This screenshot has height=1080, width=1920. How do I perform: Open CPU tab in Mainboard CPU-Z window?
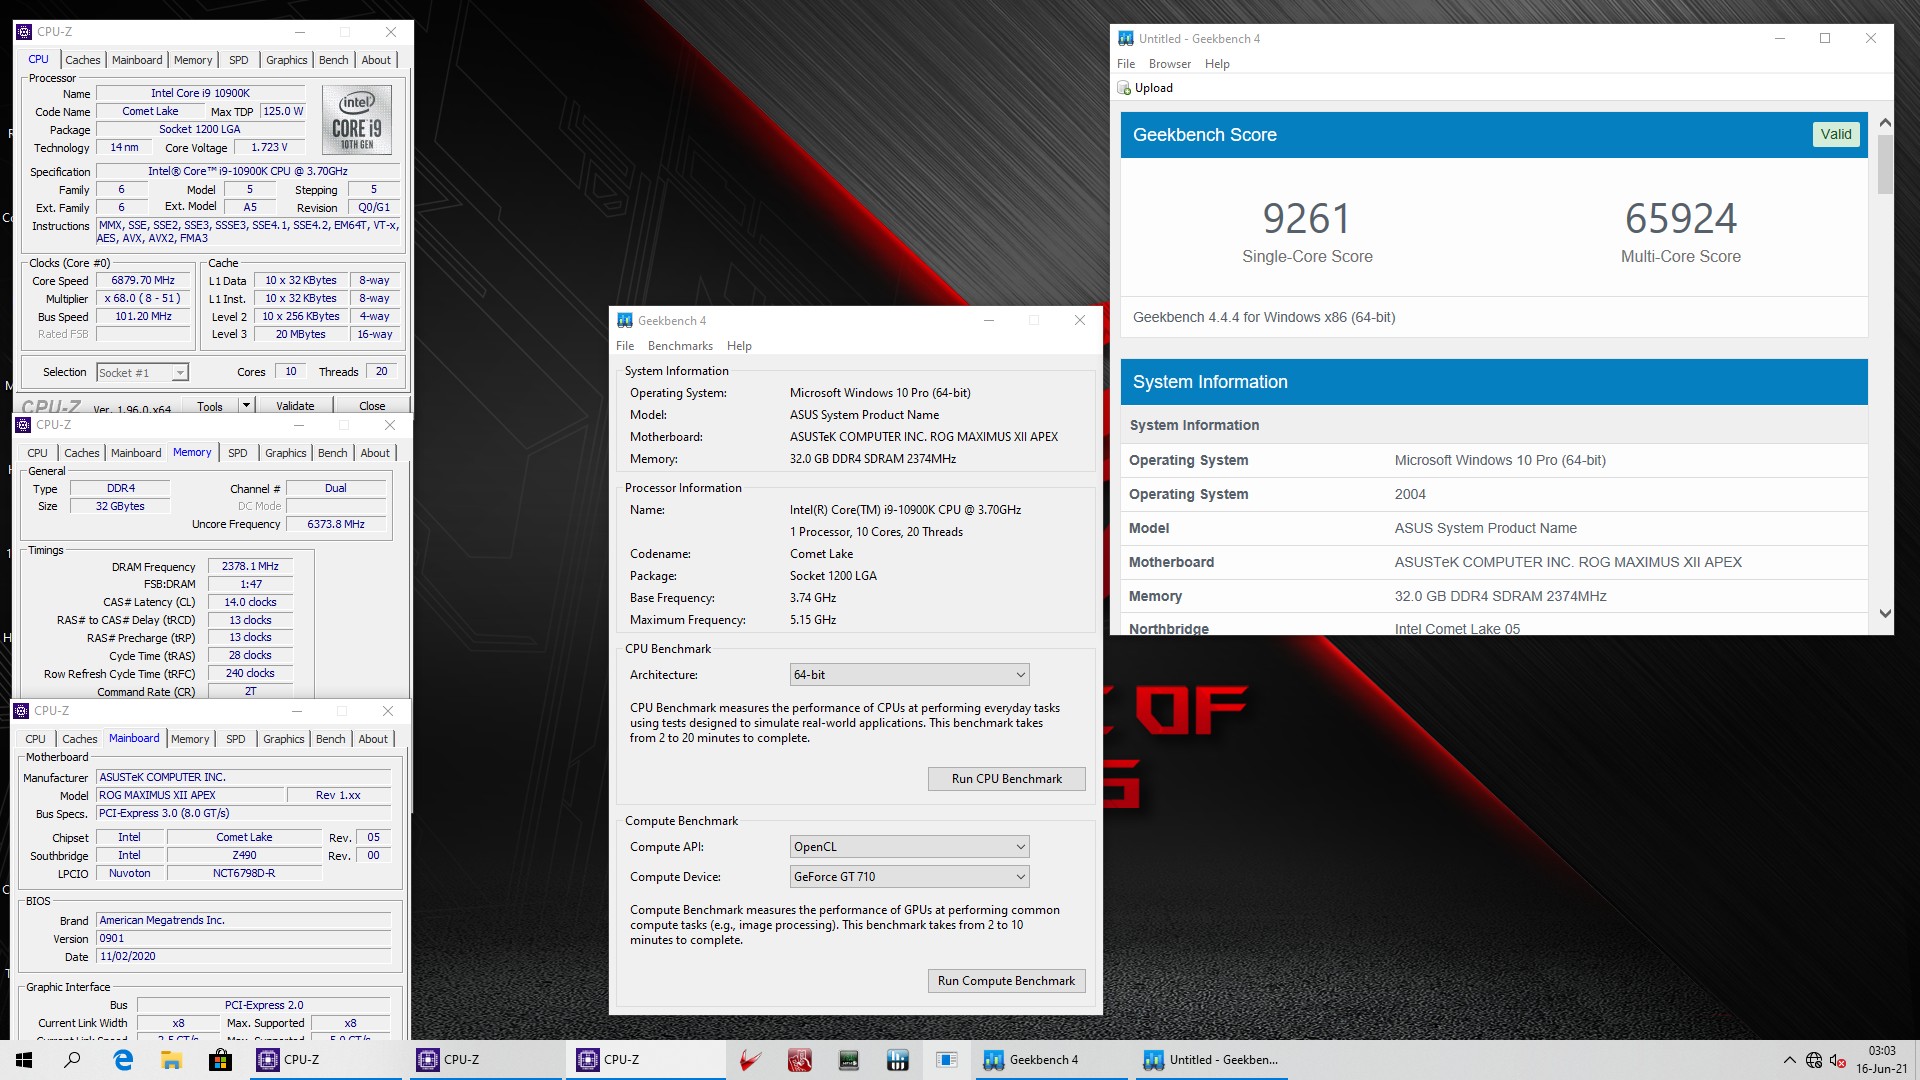click(35, 739)
